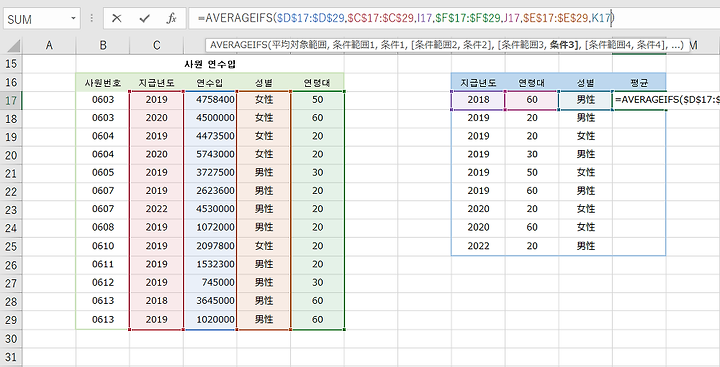Image resolution: width=720 pixels, height=367 pixels.
Task: Click the 성별 header in left table
Action: pos(264,82)
